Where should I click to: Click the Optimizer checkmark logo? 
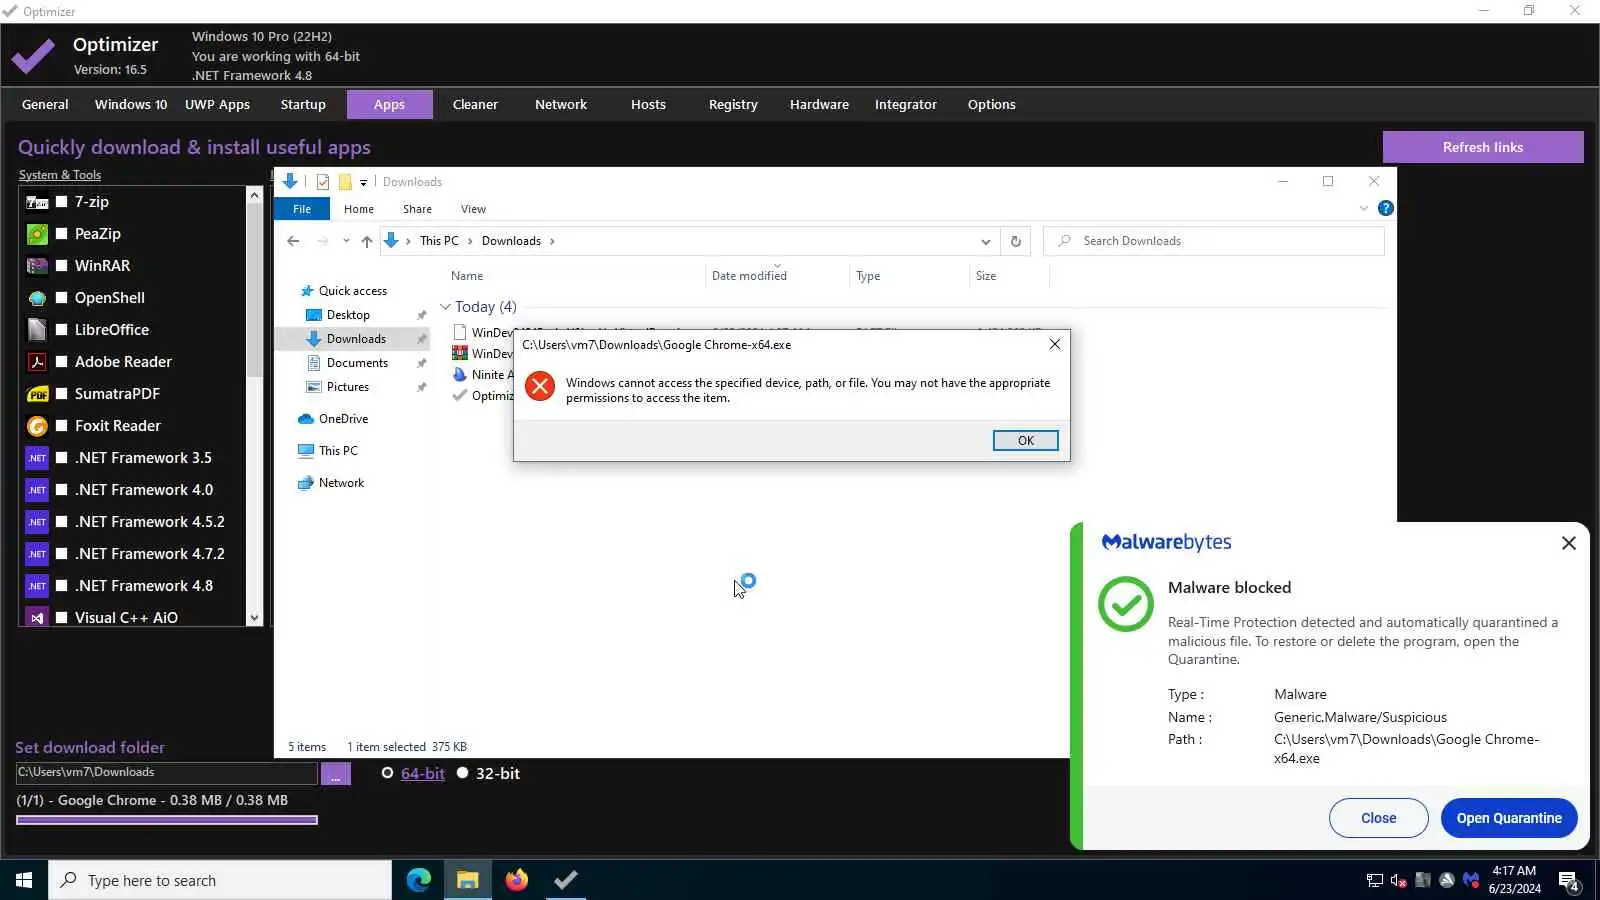pyautogui.click(x=33, y=56)
